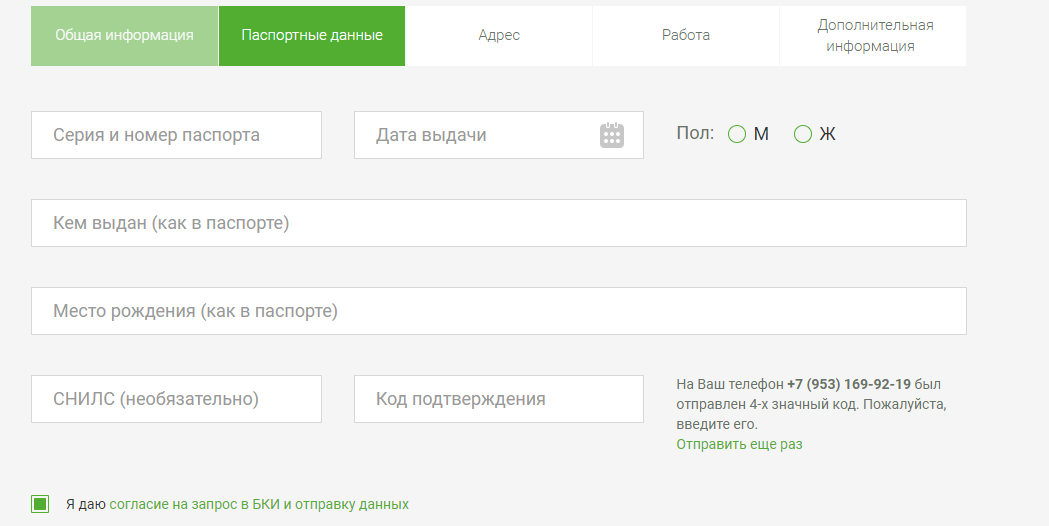Untick the green consent checkbox
The image size is (1049, 526).
pyautogui.click(x=40, y=504)
